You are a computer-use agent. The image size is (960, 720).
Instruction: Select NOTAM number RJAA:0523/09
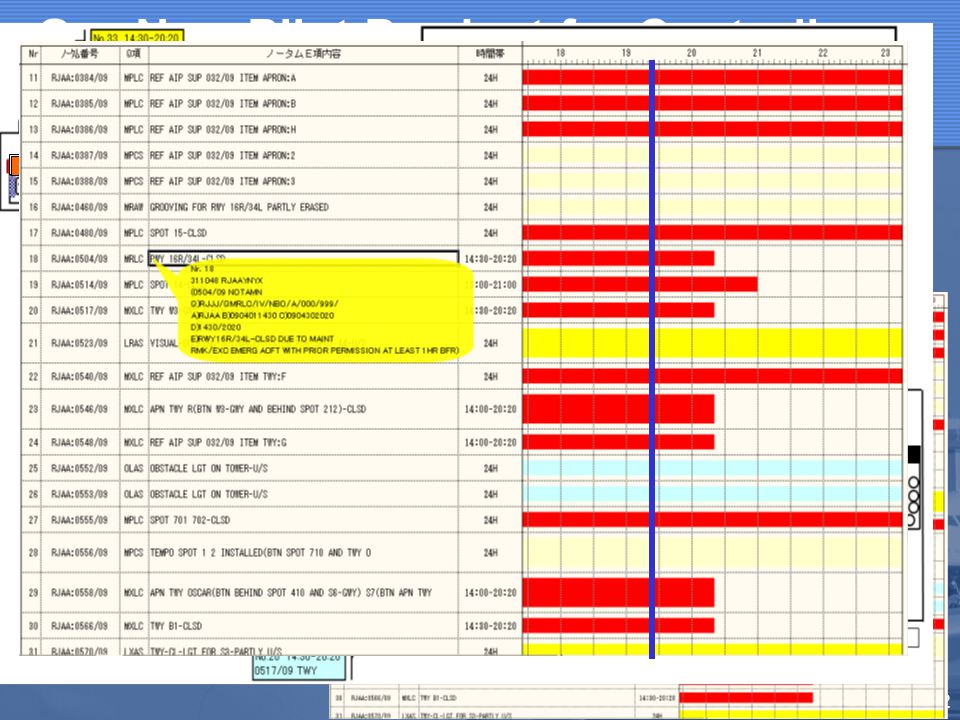coord(80,343)
